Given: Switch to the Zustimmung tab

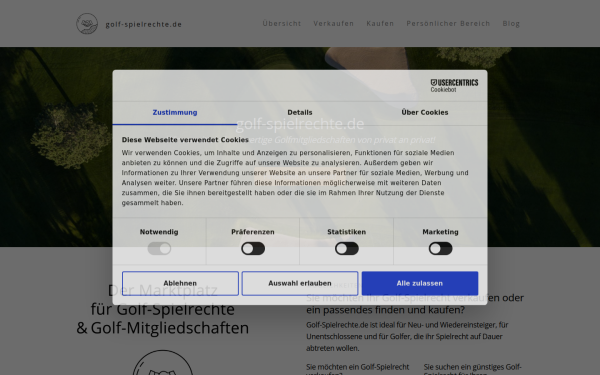Looking at the screenshot, I should [175, 112].
